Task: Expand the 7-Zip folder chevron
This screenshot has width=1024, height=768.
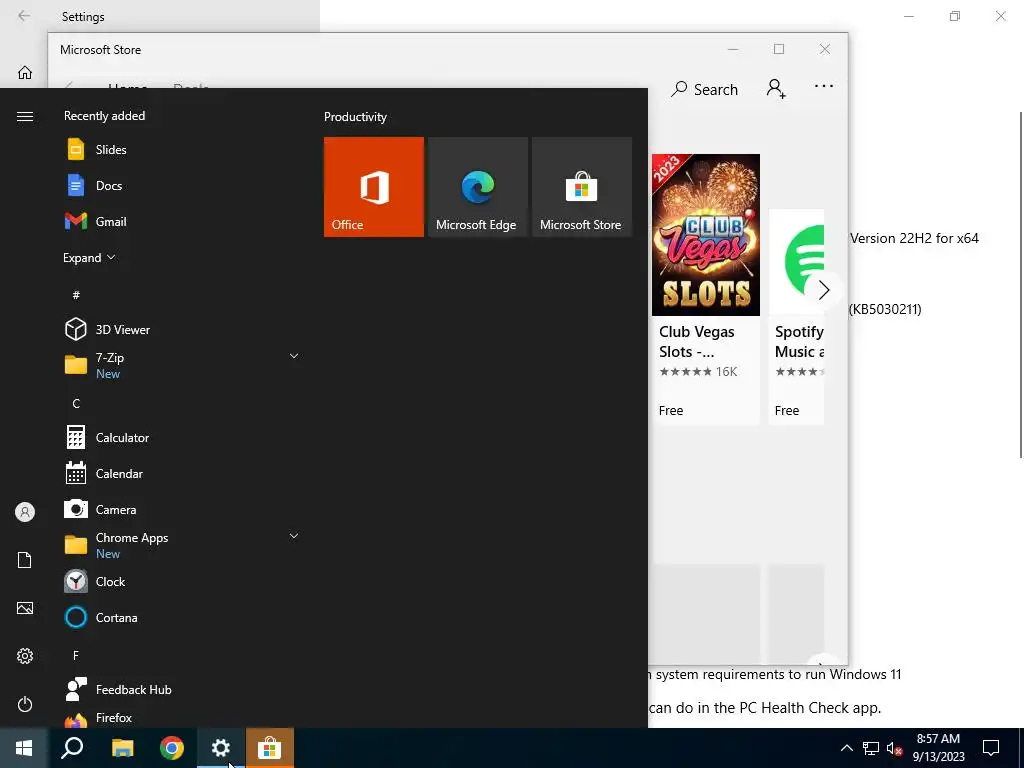Action: (294, 356)
